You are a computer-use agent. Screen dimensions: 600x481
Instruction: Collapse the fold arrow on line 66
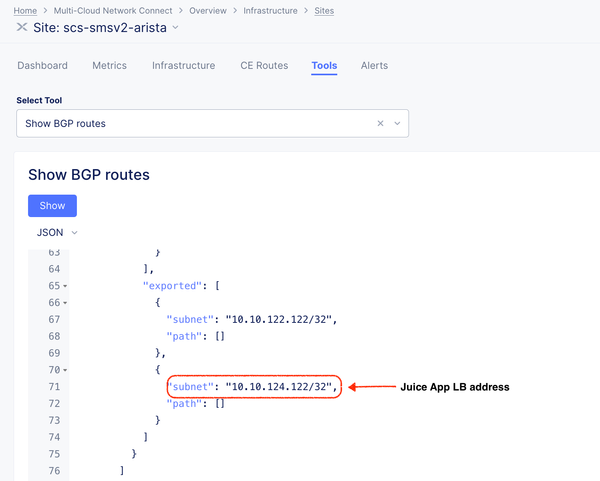pyautogui.click(x=66, y=302)
